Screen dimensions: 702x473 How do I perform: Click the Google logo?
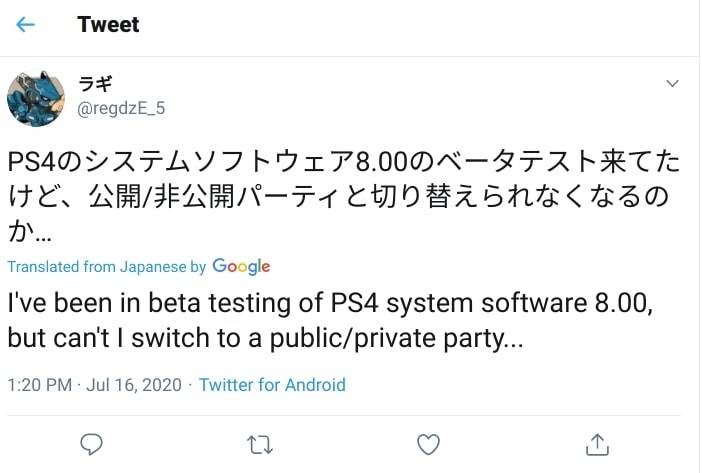pos(241,266)
